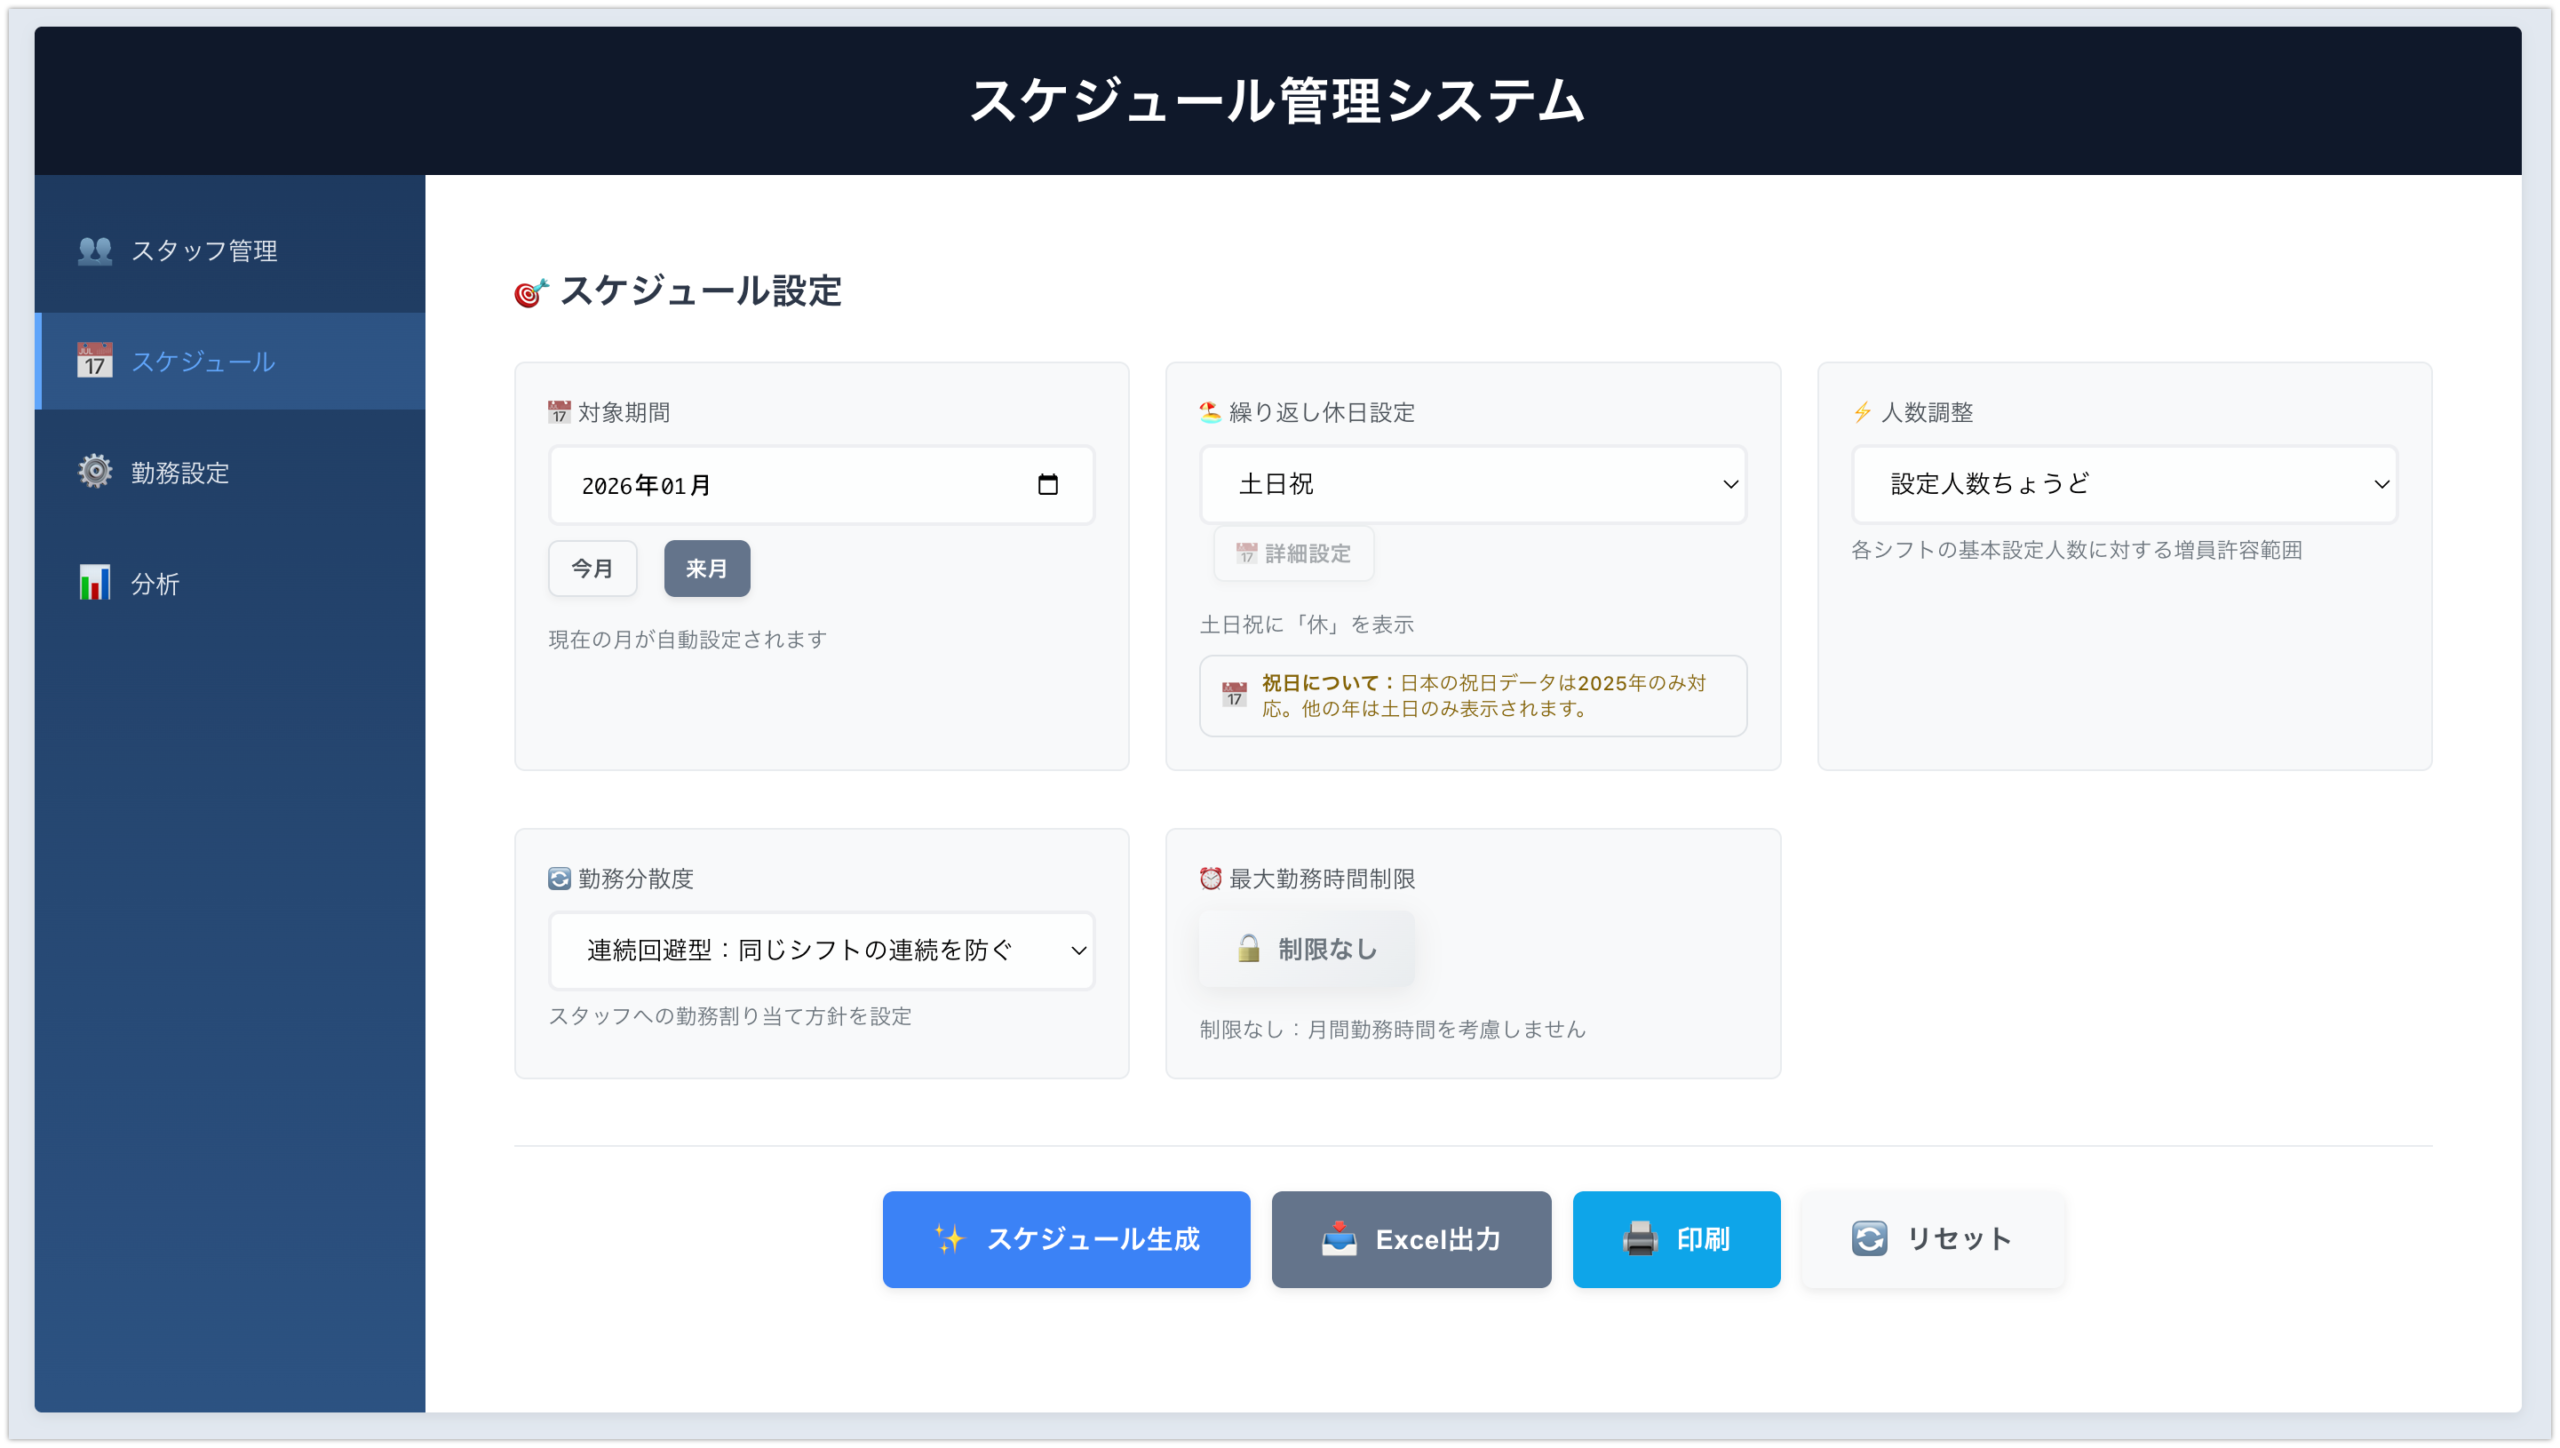Open the date picker in 対象期間 field

coord(1047,485)
